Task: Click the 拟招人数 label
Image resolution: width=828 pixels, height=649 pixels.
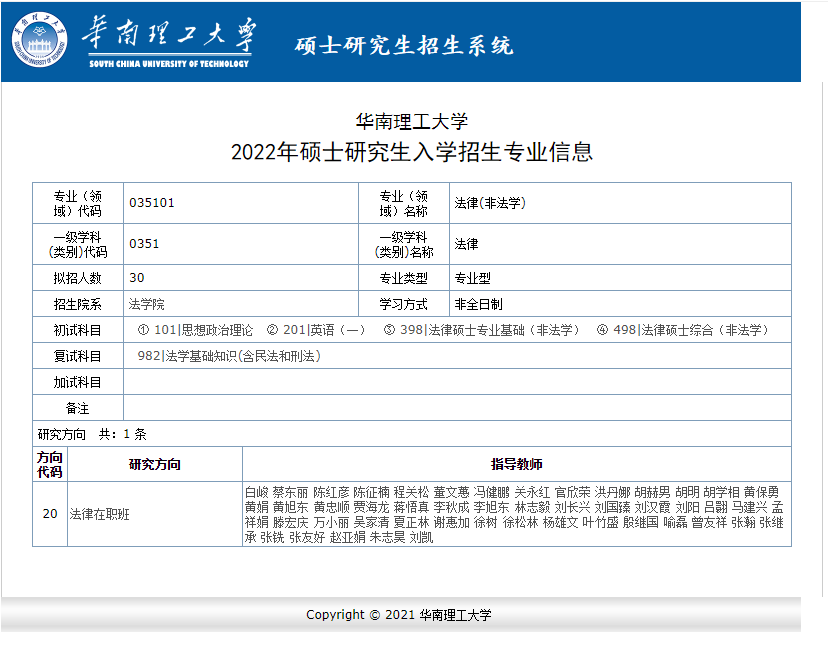Action: 77,278
